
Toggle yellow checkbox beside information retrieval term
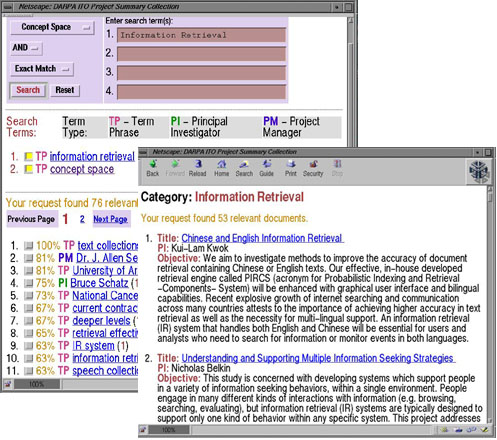28,156
